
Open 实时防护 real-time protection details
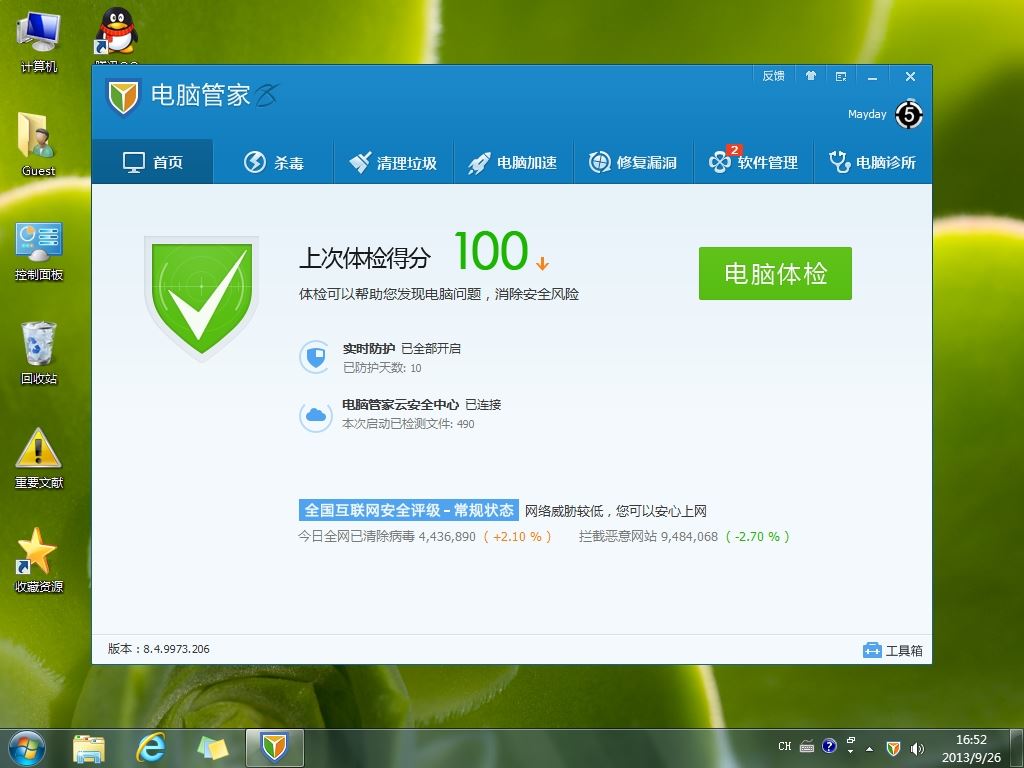coord(368,349)
